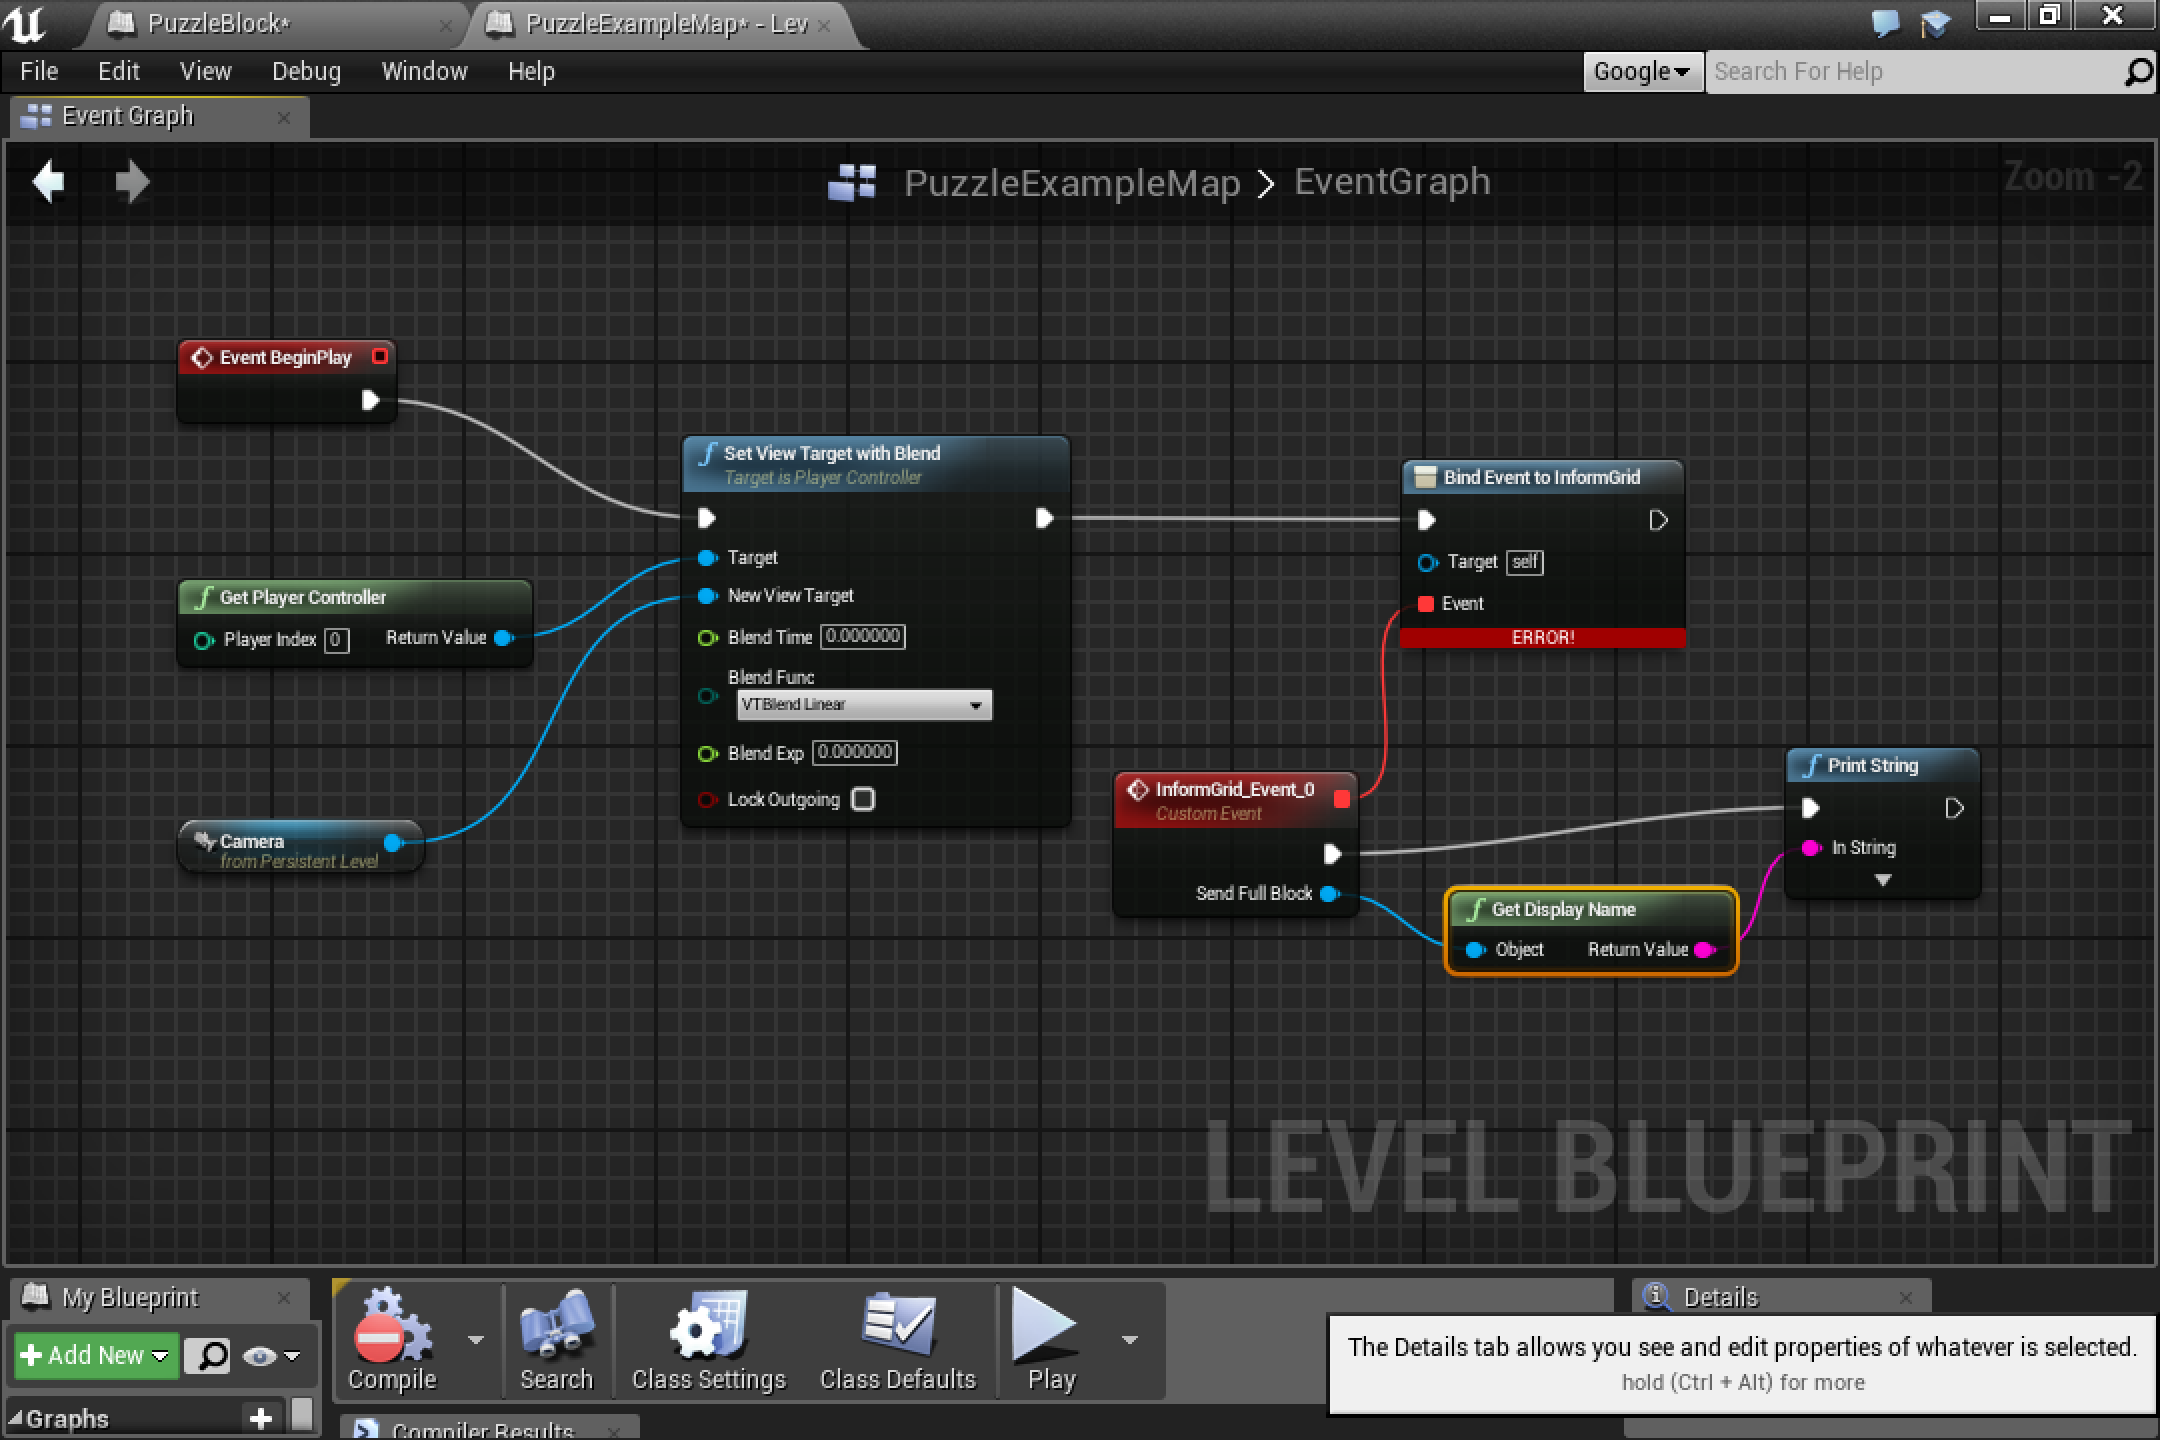Open the Add New dropdown
The width and height of the screenshot is (2160, 1440).
96,1356
